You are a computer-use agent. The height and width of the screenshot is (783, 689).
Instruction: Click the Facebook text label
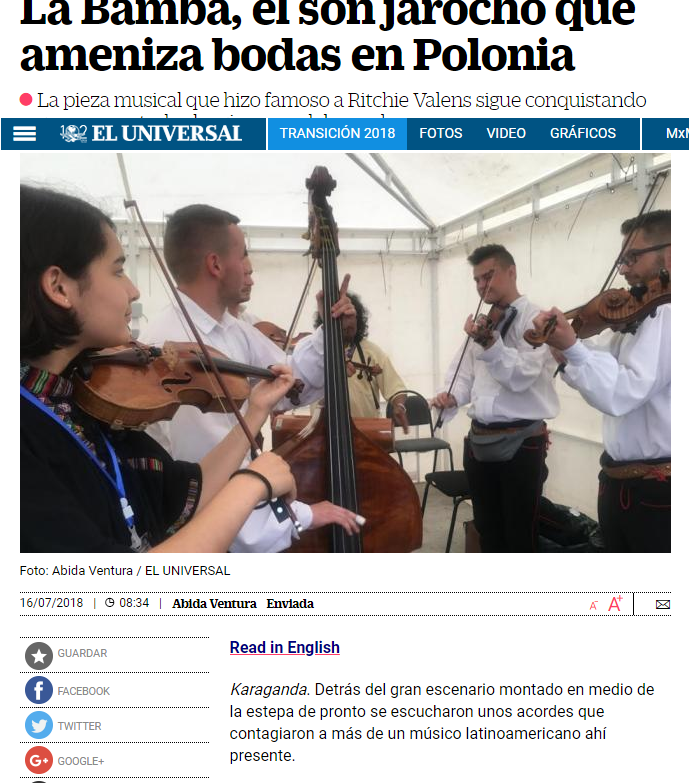click(x=83, y=691)
